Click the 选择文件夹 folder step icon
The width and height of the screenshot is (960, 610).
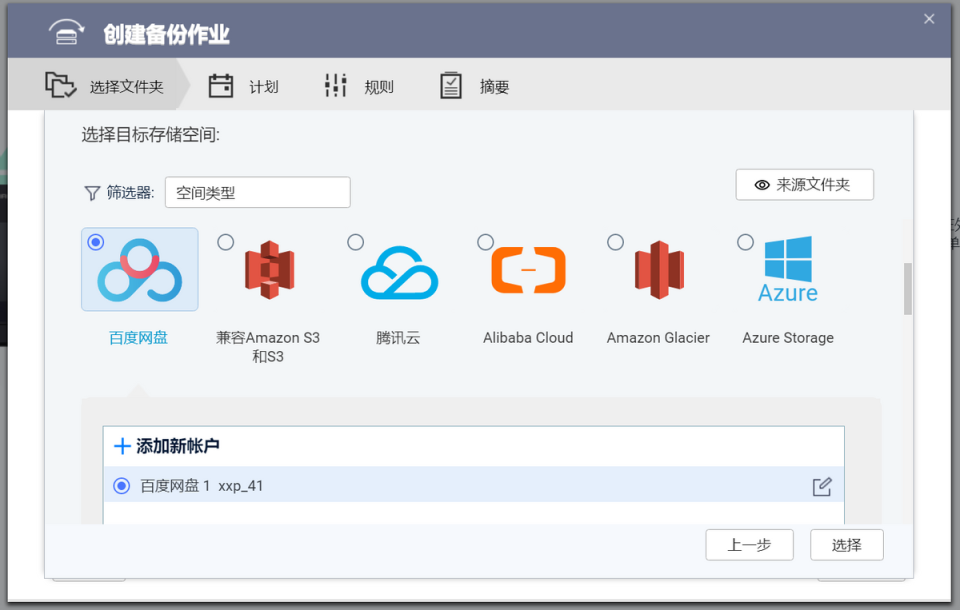coord(61,85)
